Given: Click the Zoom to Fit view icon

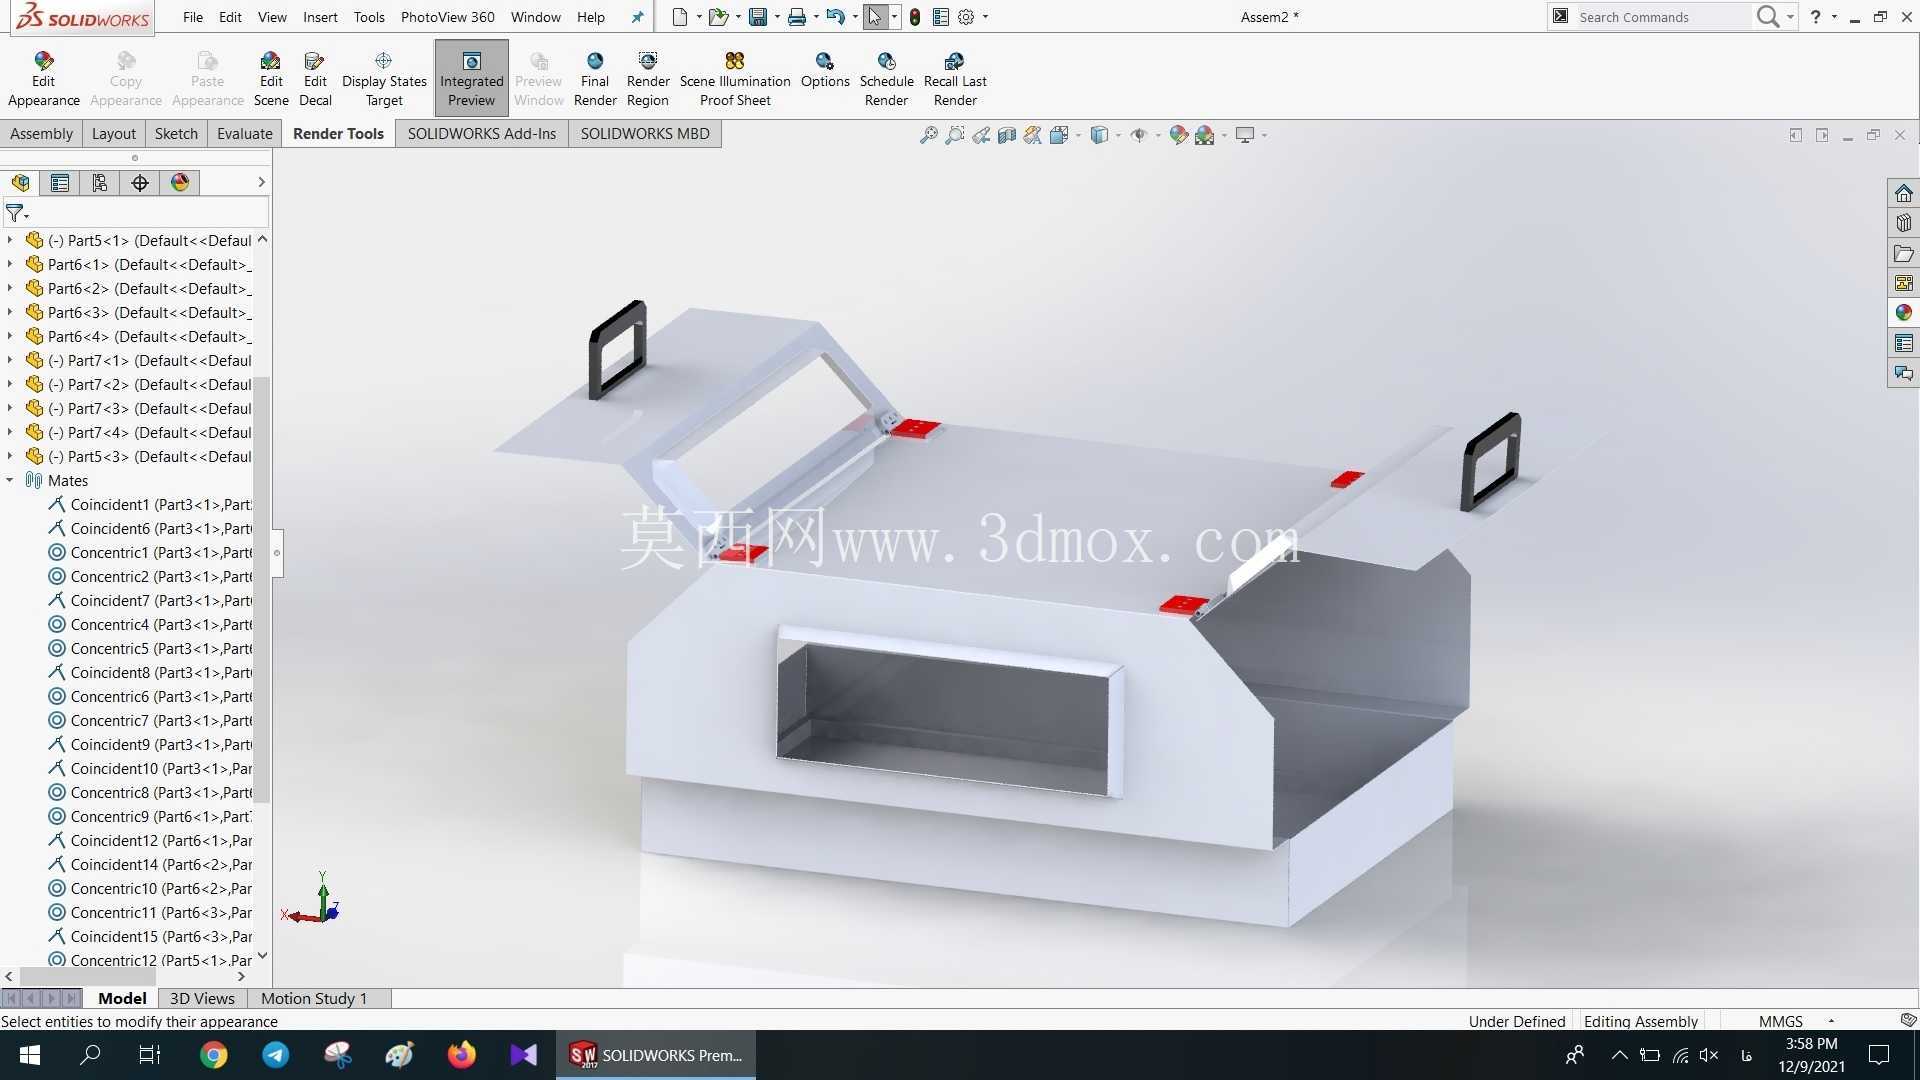Looking at the screenshot, I should click(929, 135).
